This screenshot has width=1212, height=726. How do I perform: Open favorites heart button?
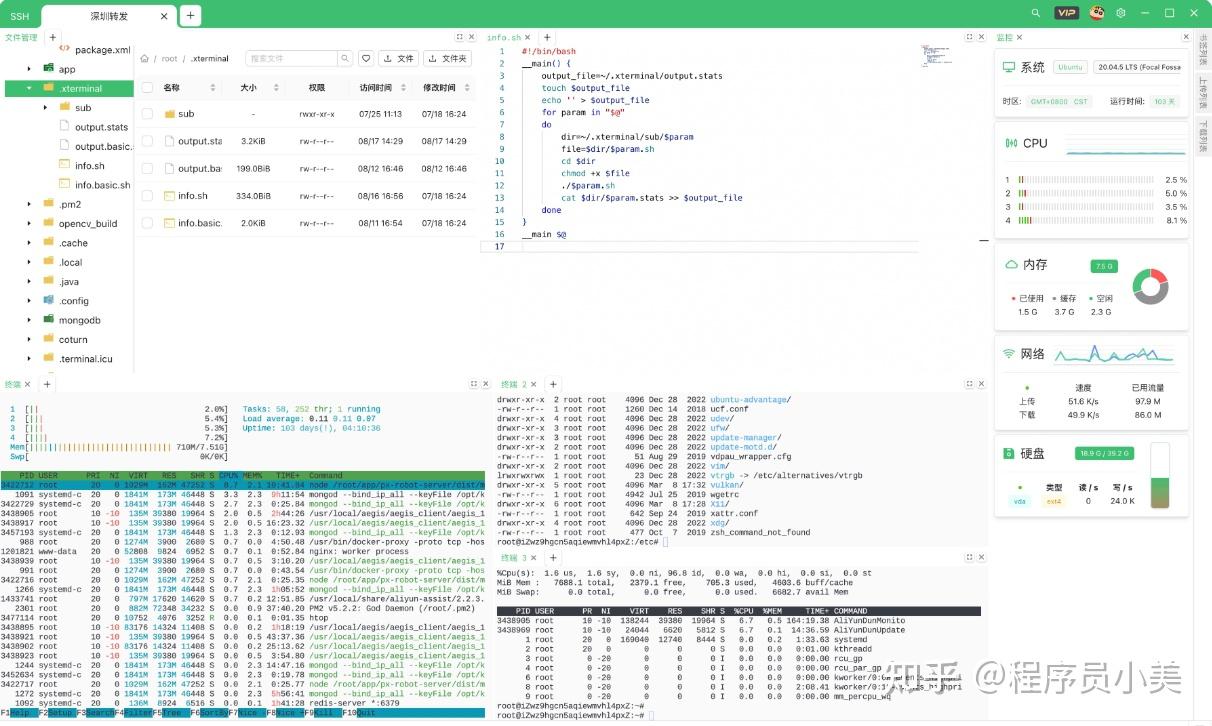point(366,59)
